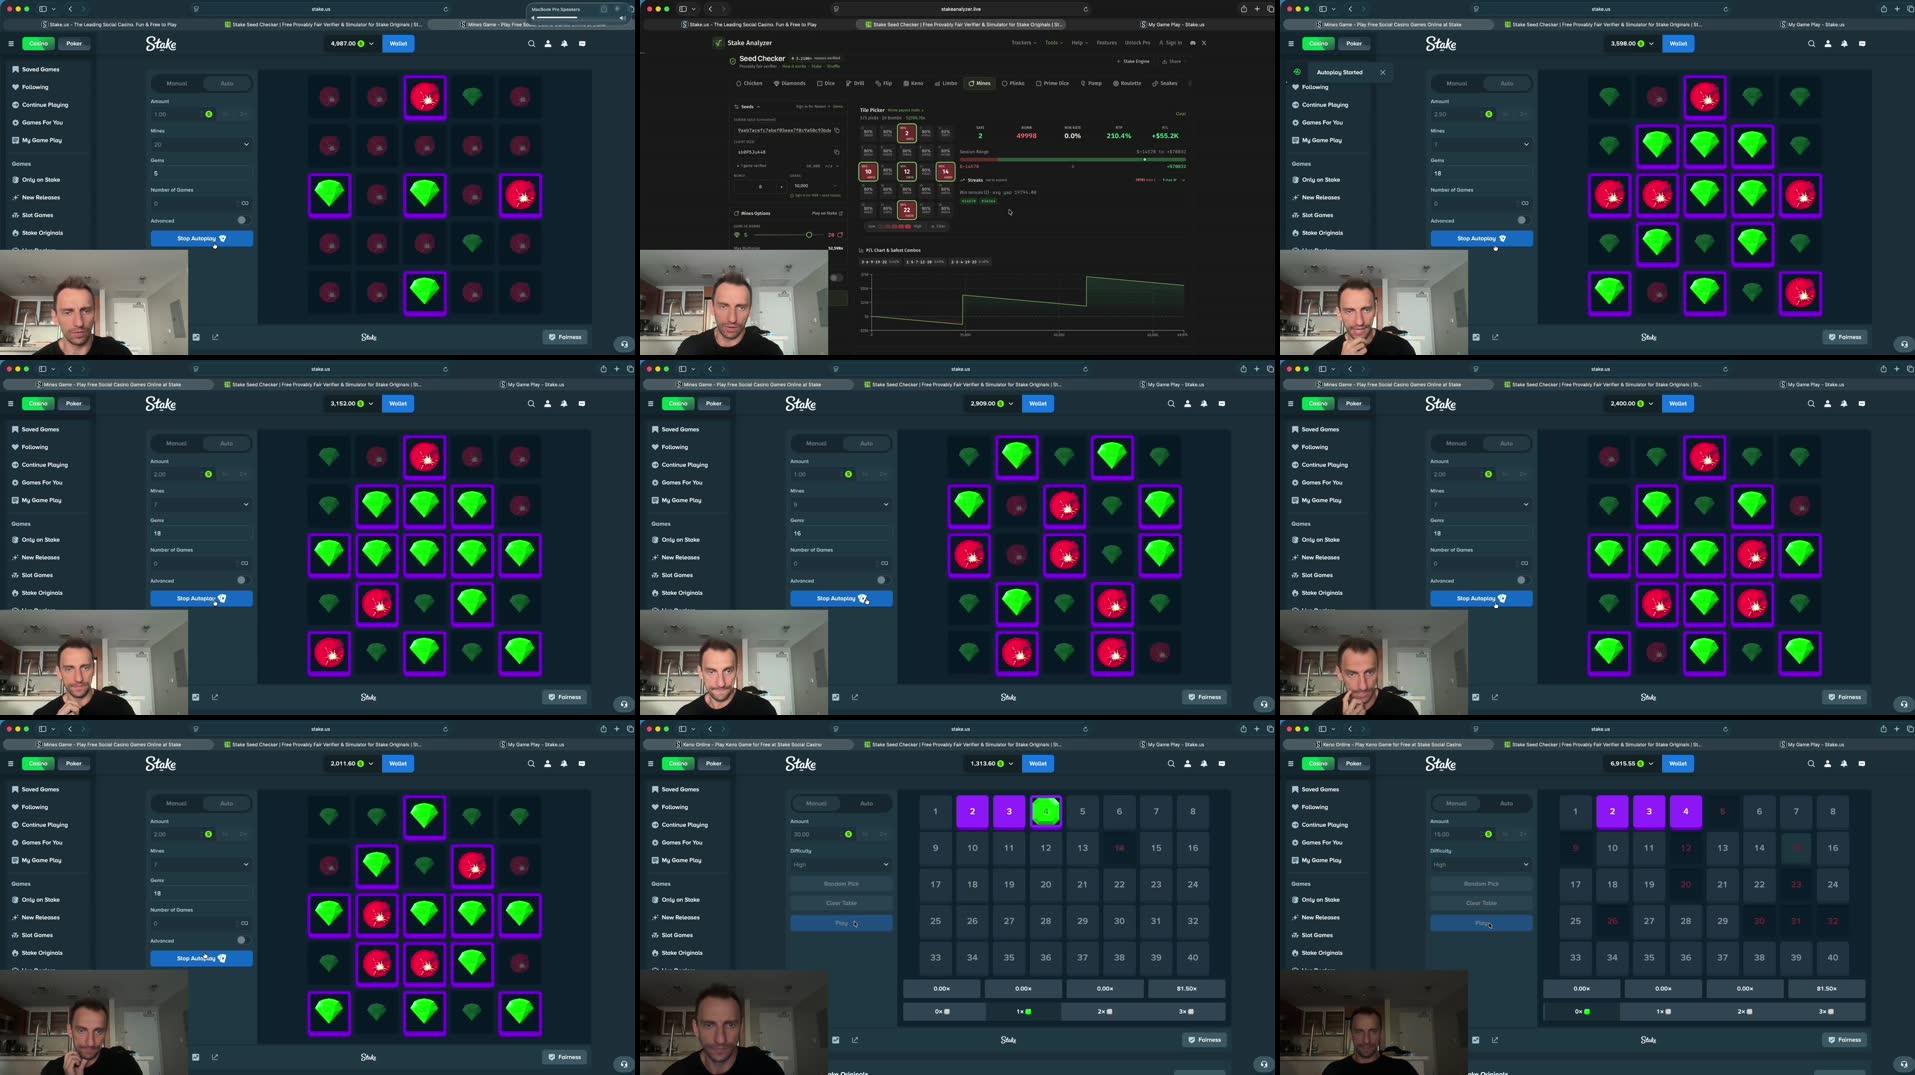
Task: Click theatre mode icon in the 1,313.60 Keno window
Action: coord(836,1040)
